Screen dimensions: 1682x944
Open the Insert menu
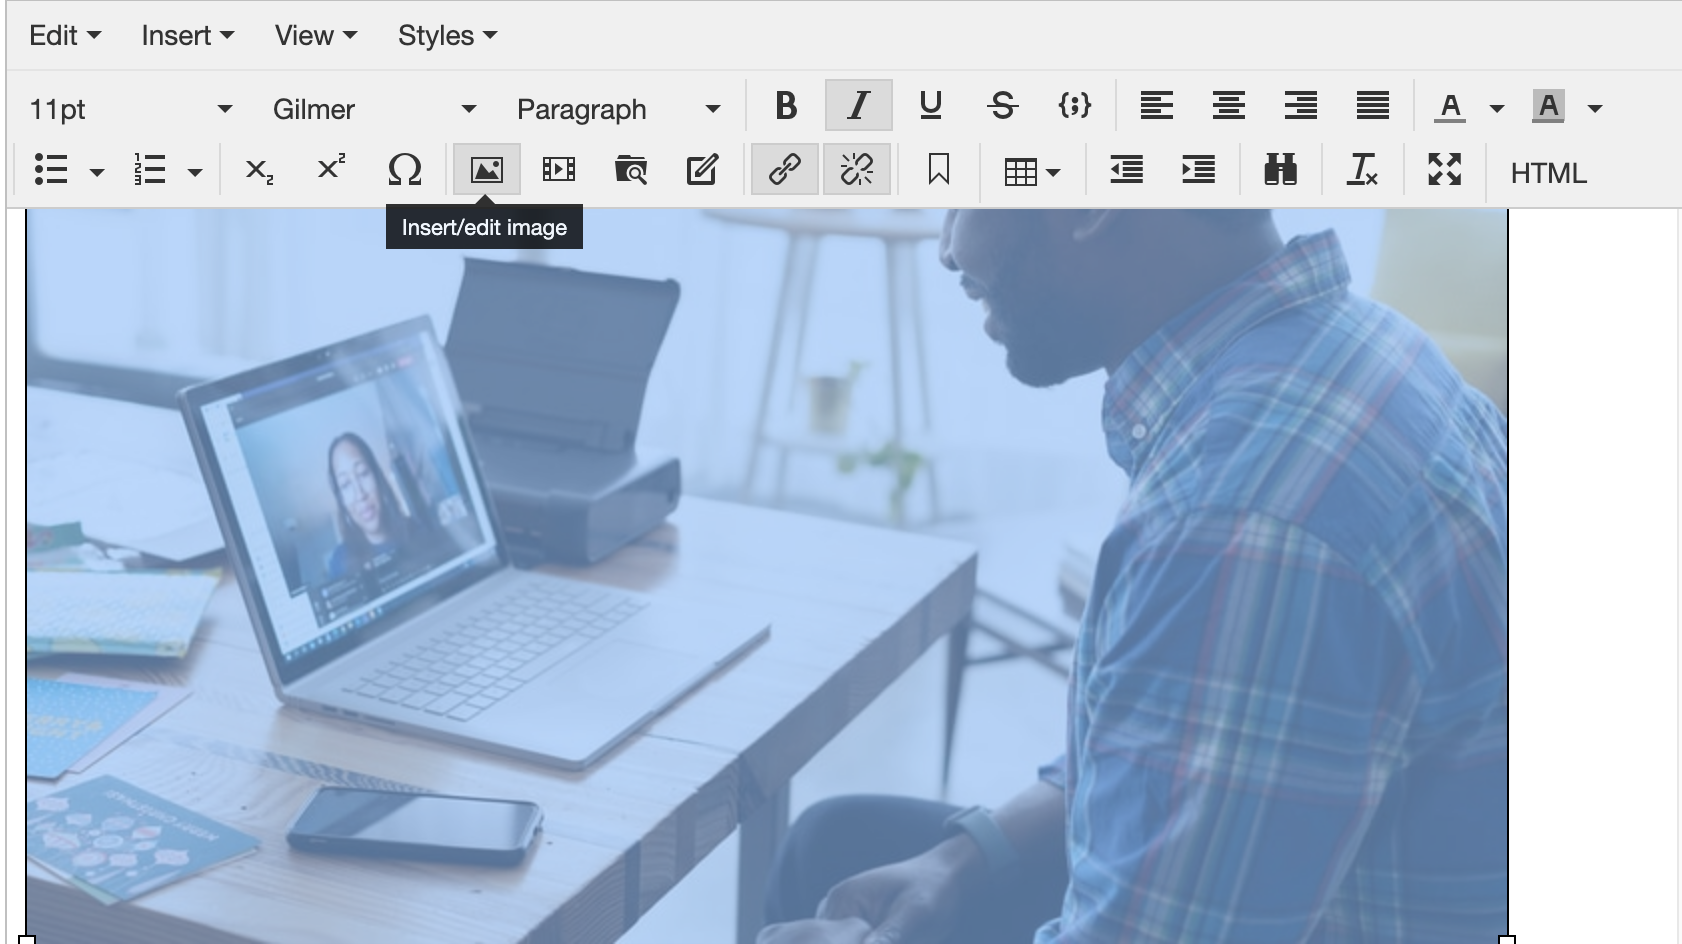(x=187, y=36)
